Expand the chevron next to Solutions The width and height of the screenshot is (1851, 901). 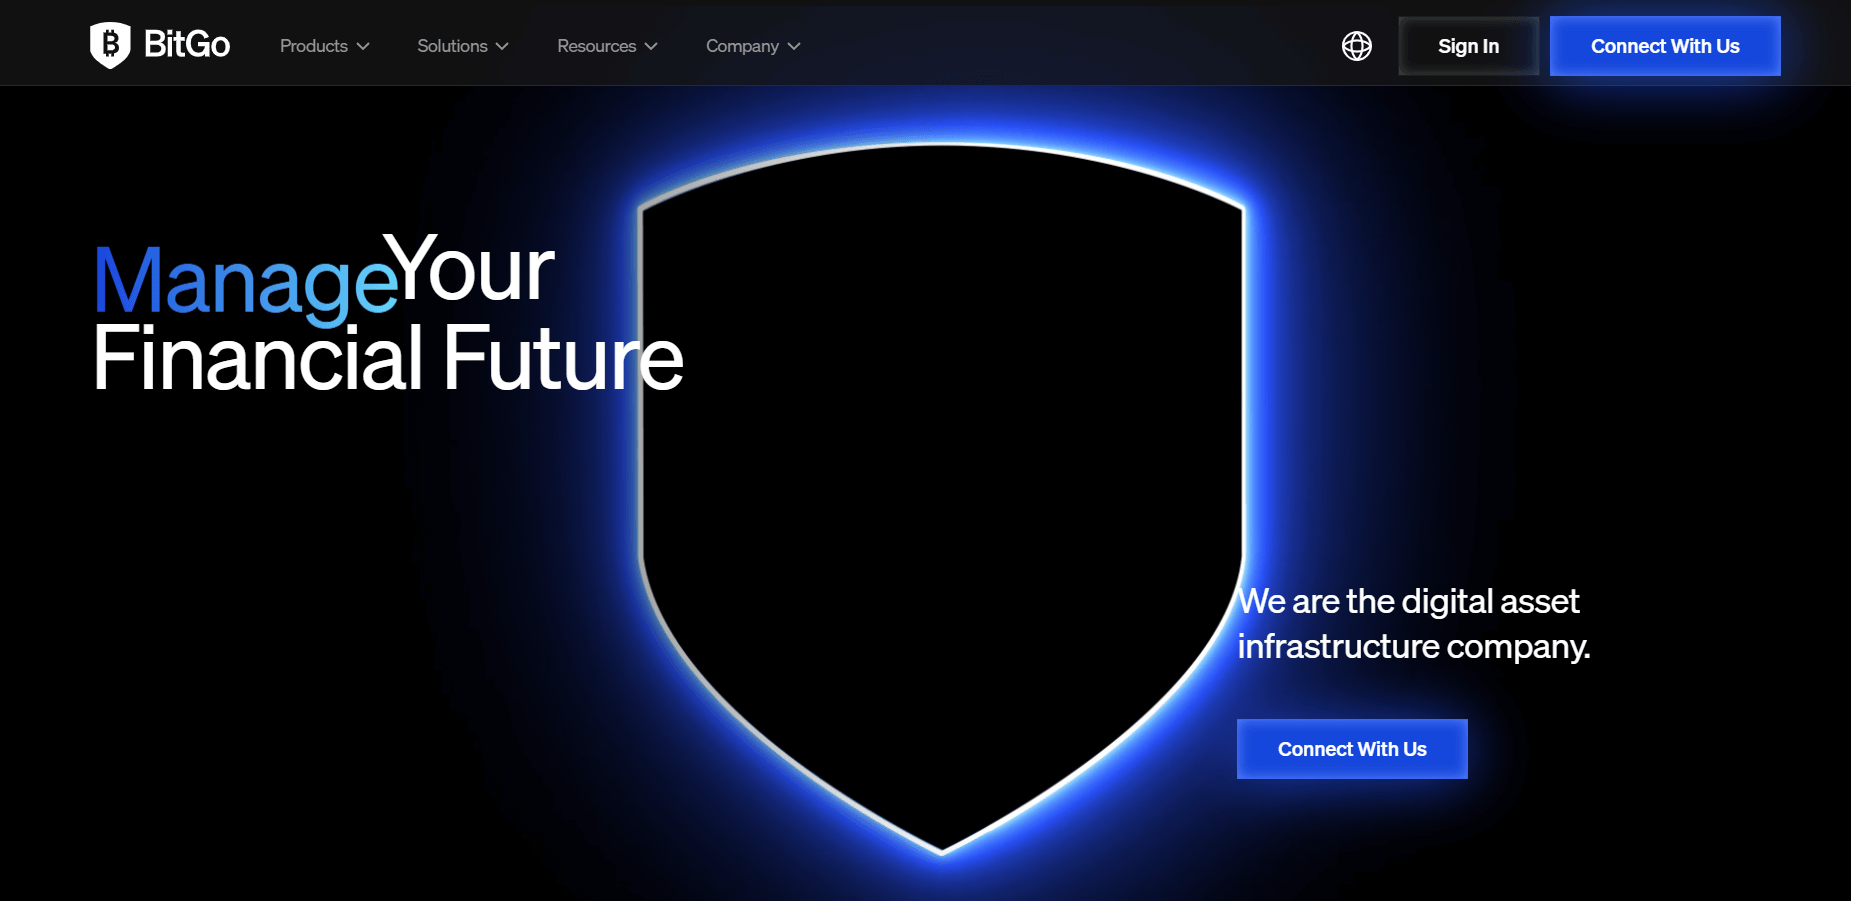(502, 47)
